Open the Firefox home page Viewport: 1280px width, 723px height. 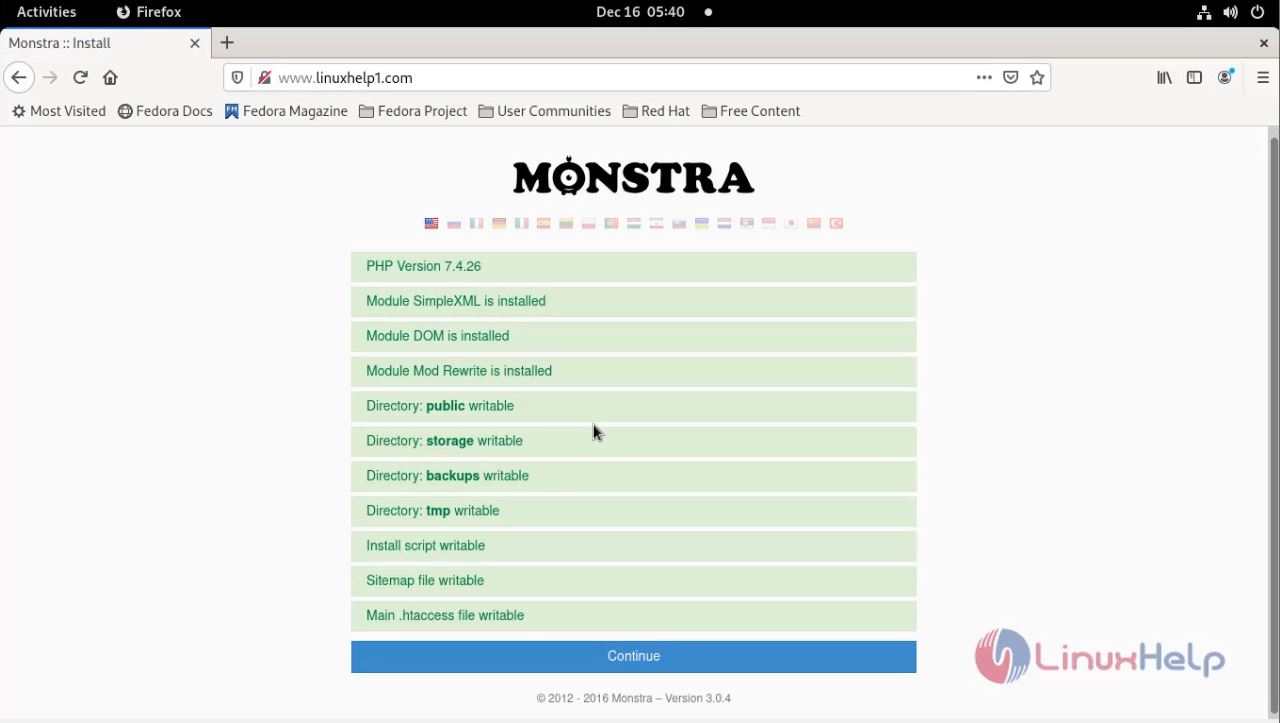coord(110,77)
